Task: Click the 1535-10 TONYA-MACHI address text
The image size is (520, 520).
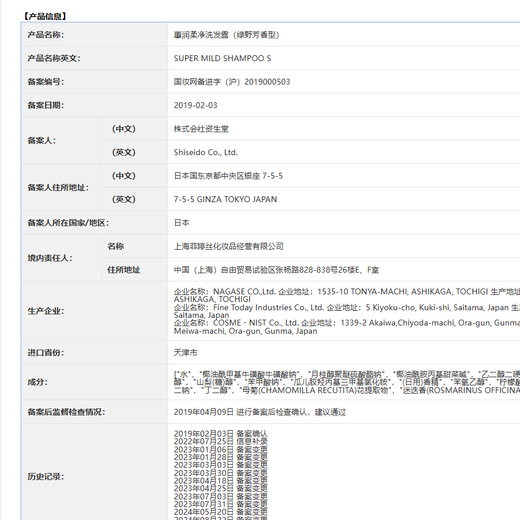Action: coord(402,292)
